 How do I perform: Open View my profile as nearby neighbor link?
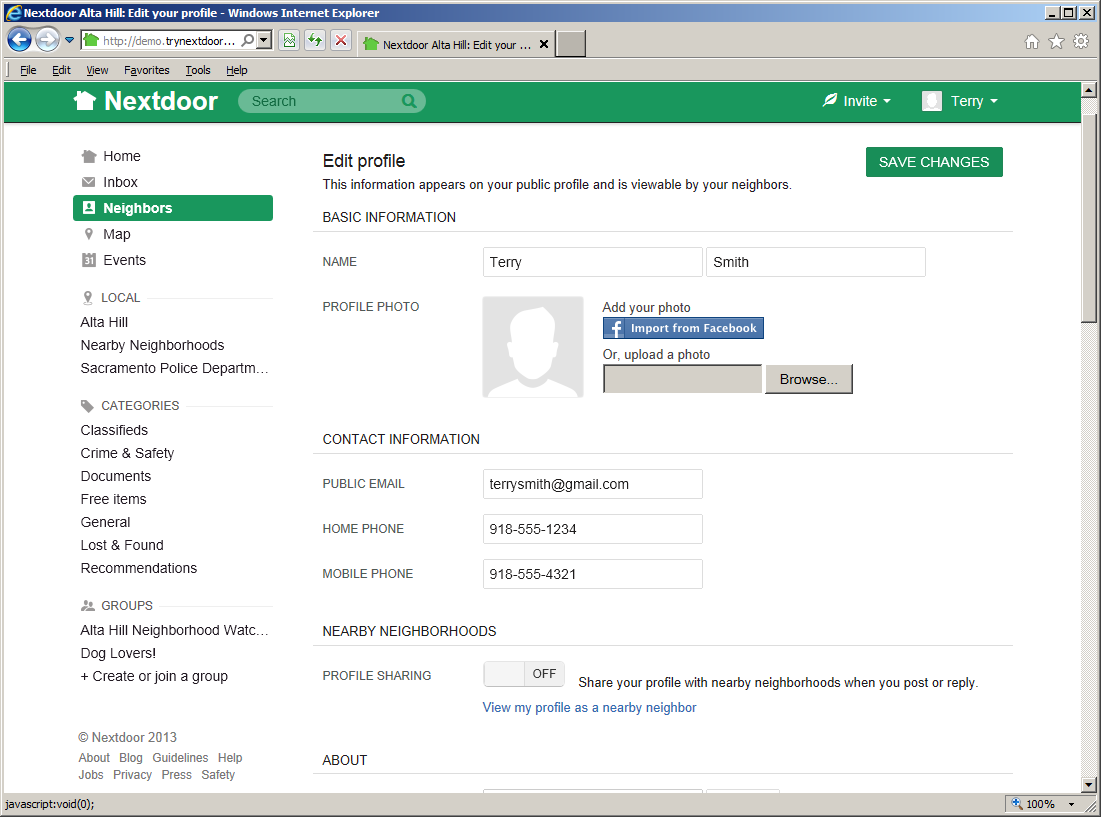[x=589, y=707]
